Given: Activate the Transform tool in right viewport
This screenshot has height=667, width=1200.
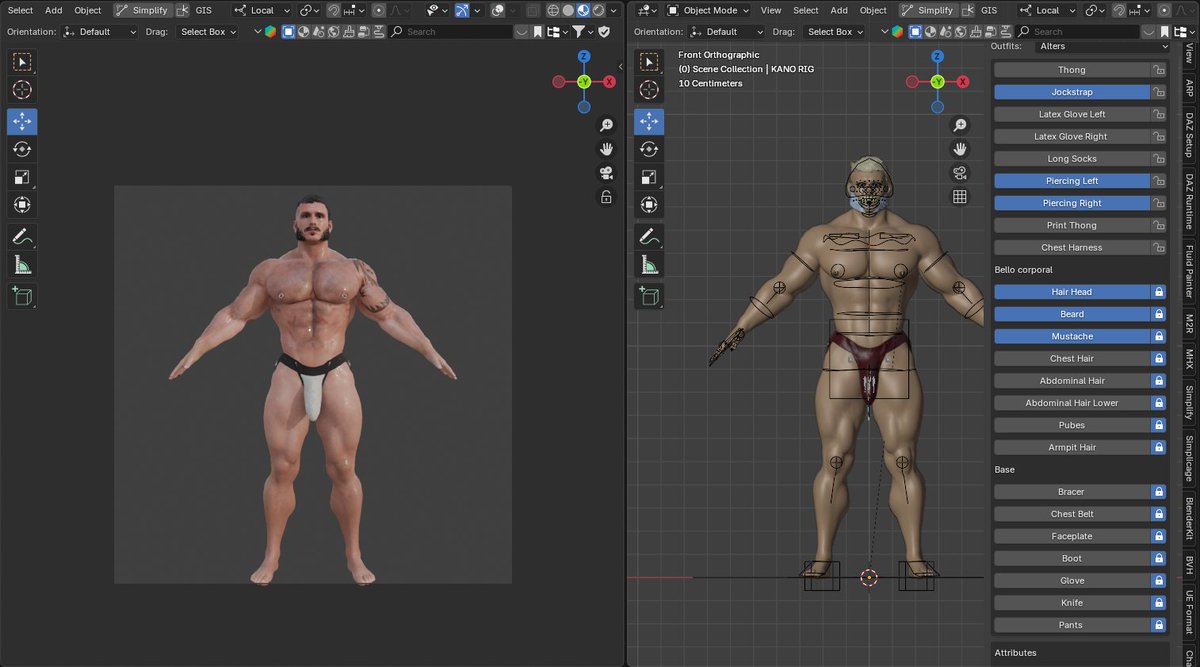Looking at the screenshot, I should [649, 205].
